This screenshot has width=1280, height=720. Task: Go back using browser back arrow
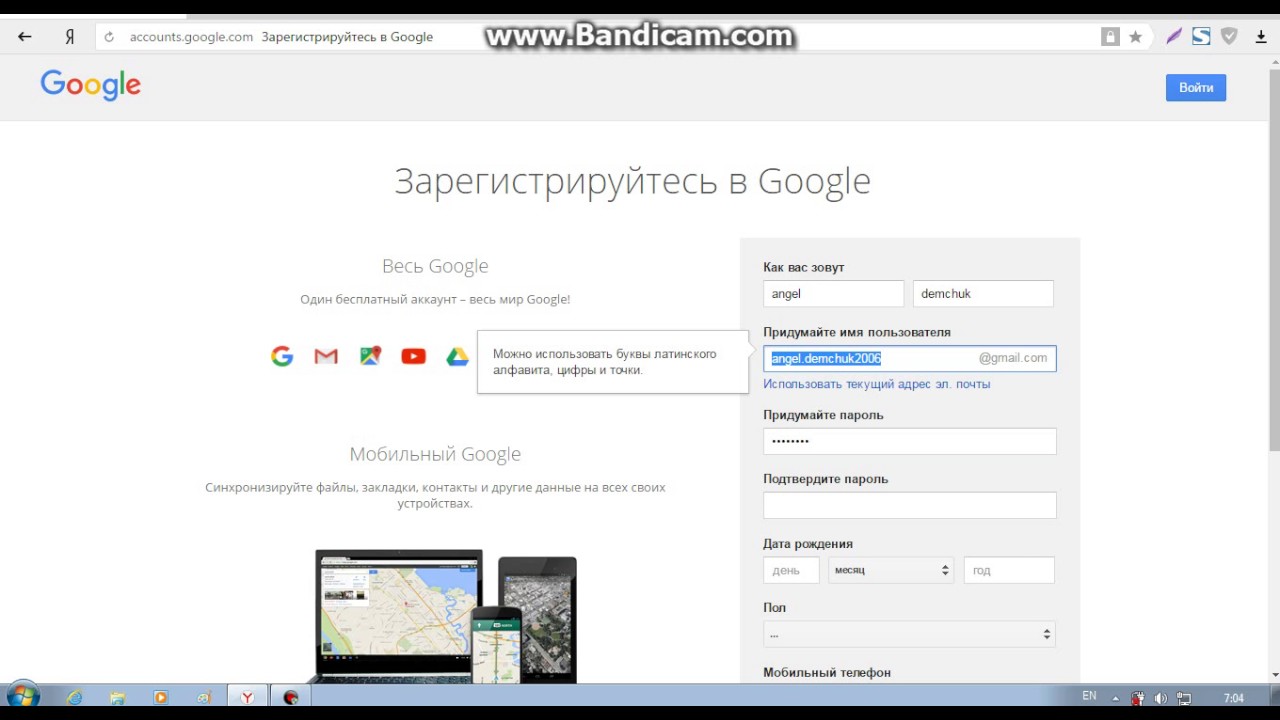pos(25,37)
